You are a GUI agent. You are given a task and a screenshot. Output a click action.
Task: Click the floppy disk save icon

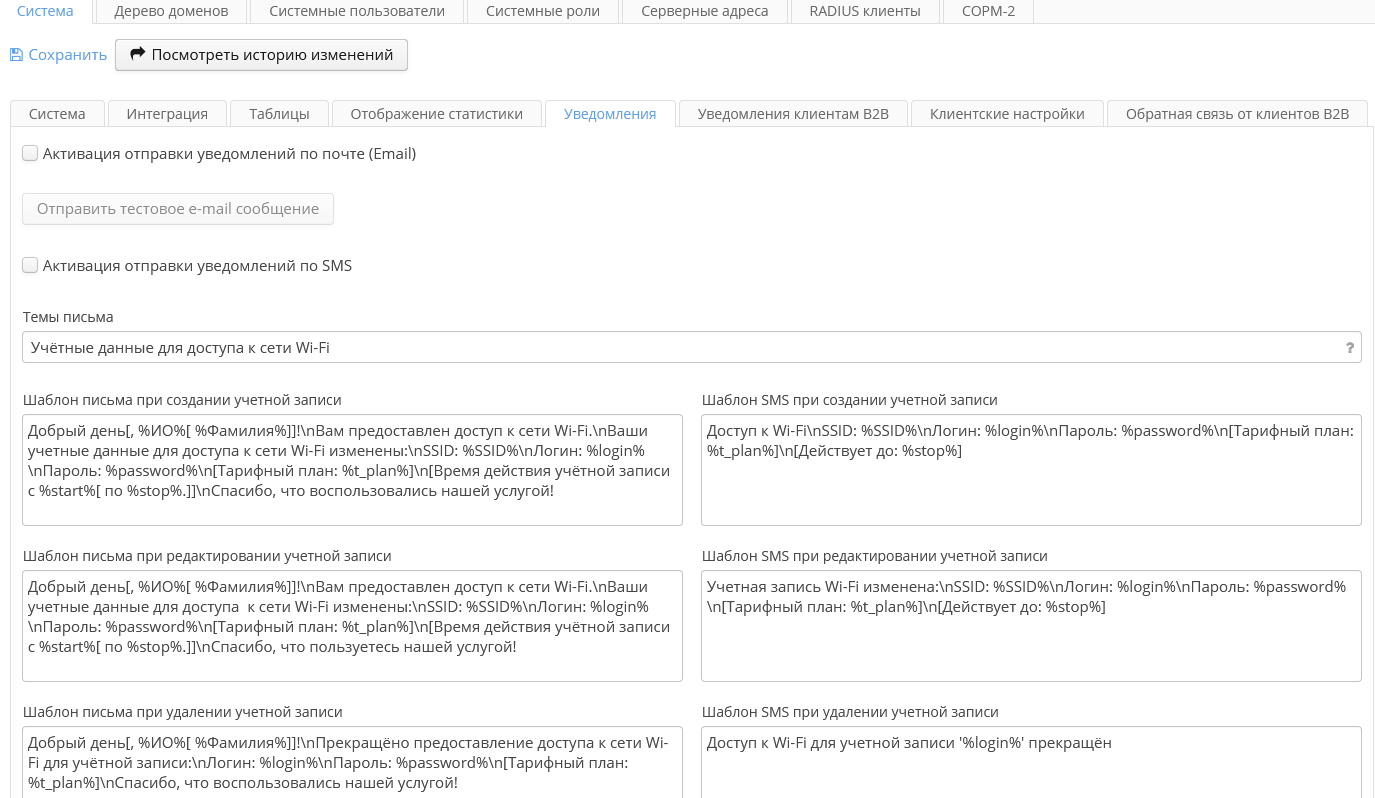click(16, 55)
